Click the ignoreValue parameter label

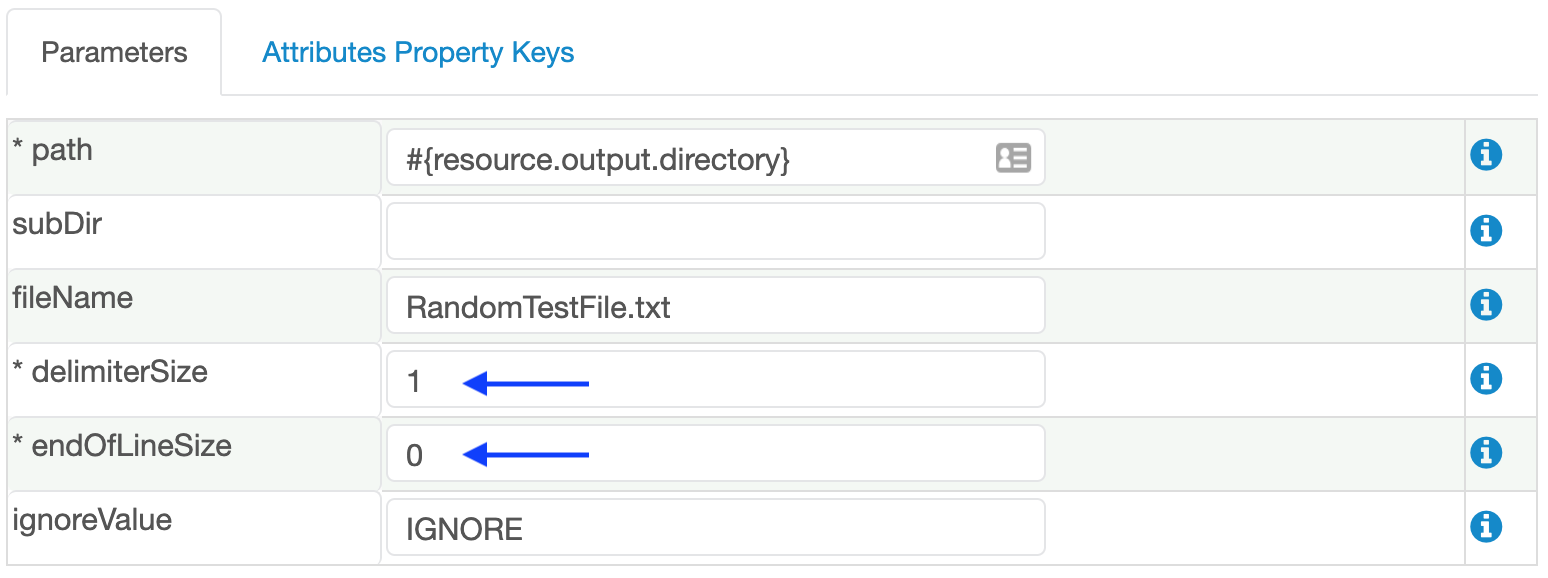(x=92, y=520)
